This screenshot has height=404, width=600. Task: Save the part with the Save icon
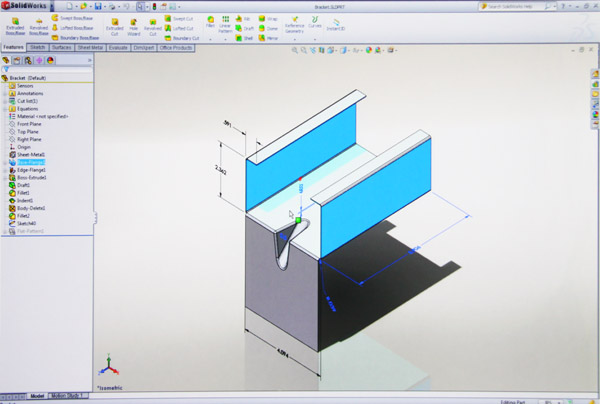tap(98, 6)
